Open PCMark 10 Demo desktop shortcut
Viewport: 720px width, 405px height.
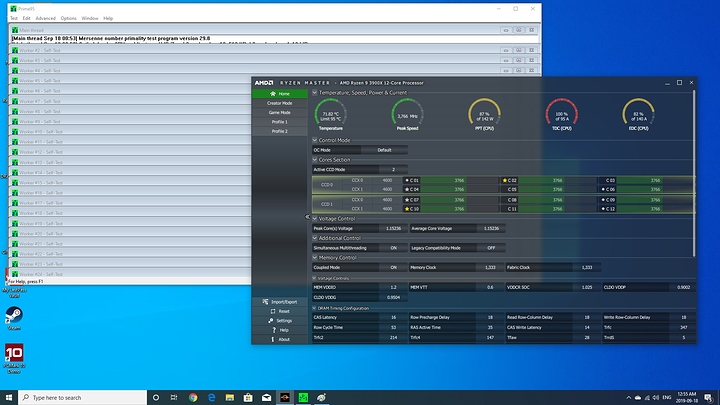(x=14, y=359)
